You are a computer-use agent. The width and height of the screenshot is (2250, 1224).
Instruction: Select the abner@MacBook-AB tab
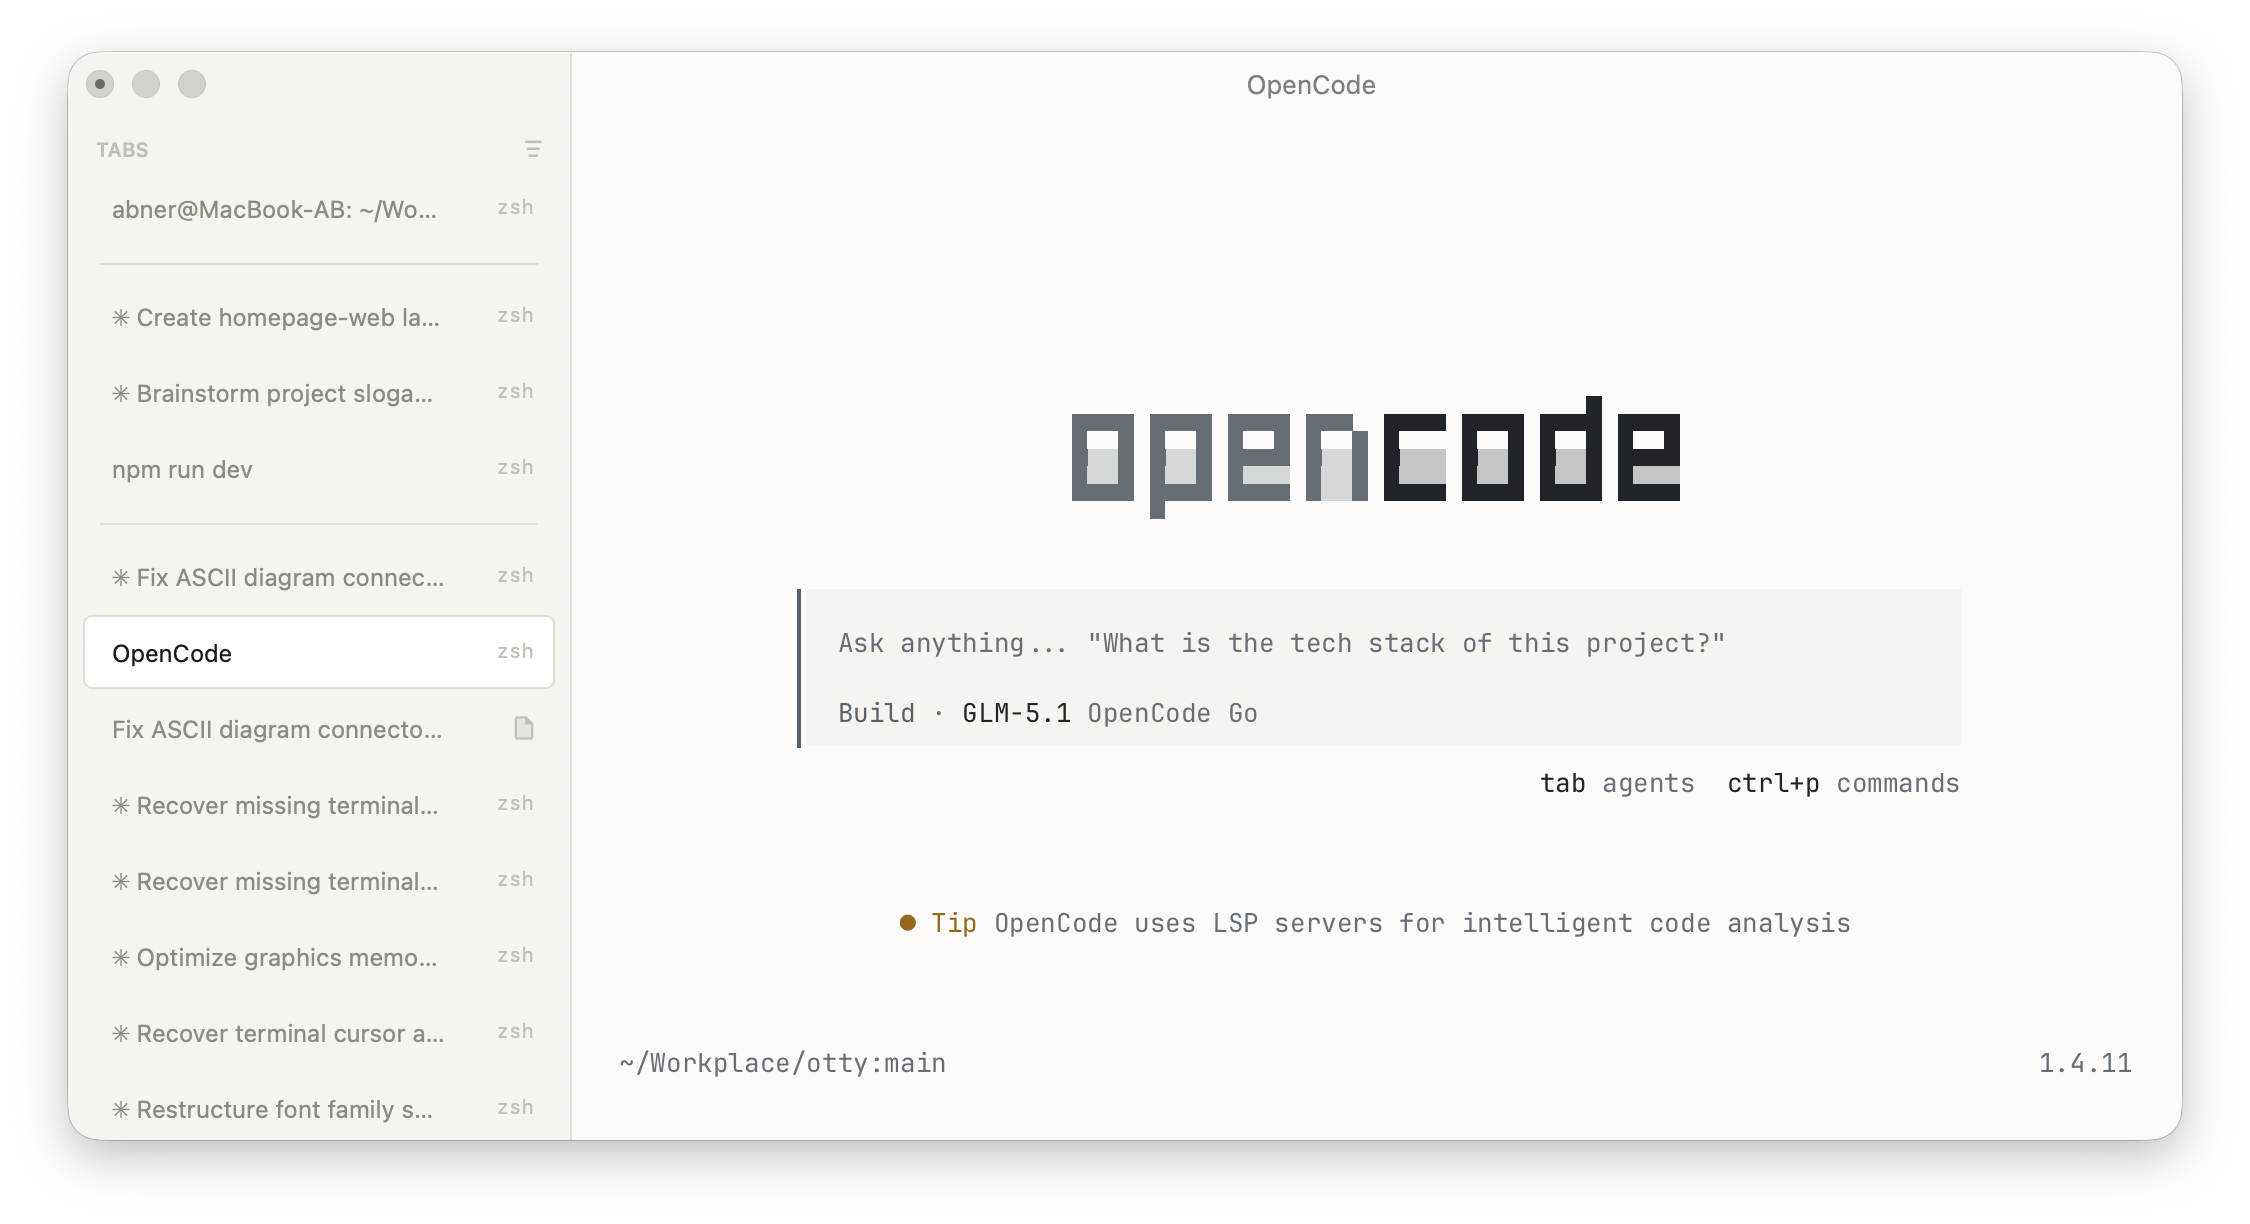[319, 209]
